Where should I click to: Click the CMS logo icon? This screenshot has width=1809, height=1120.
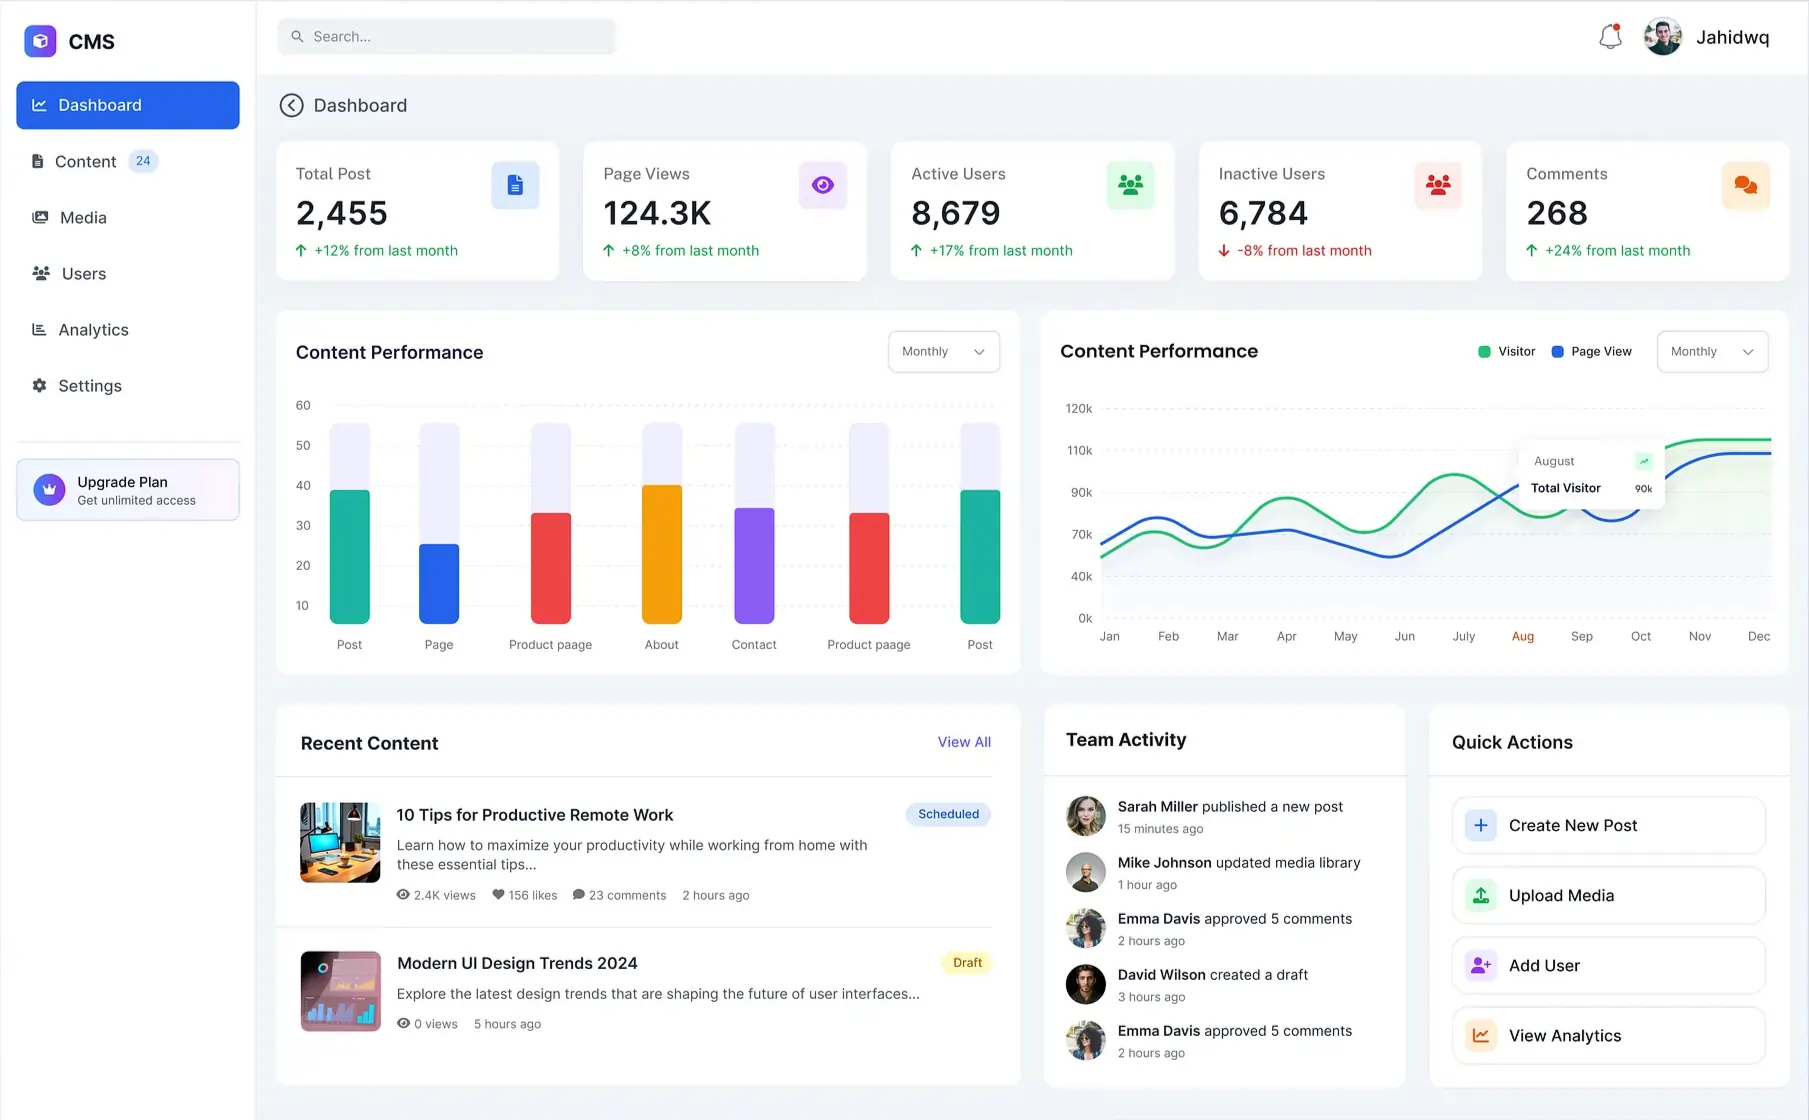40,41
